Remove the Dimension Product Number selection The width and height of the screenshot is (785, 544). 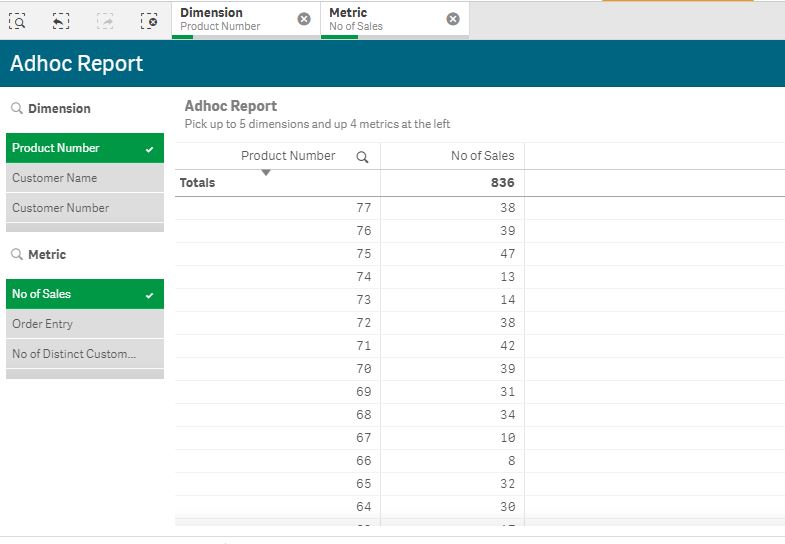pos(304,19)
